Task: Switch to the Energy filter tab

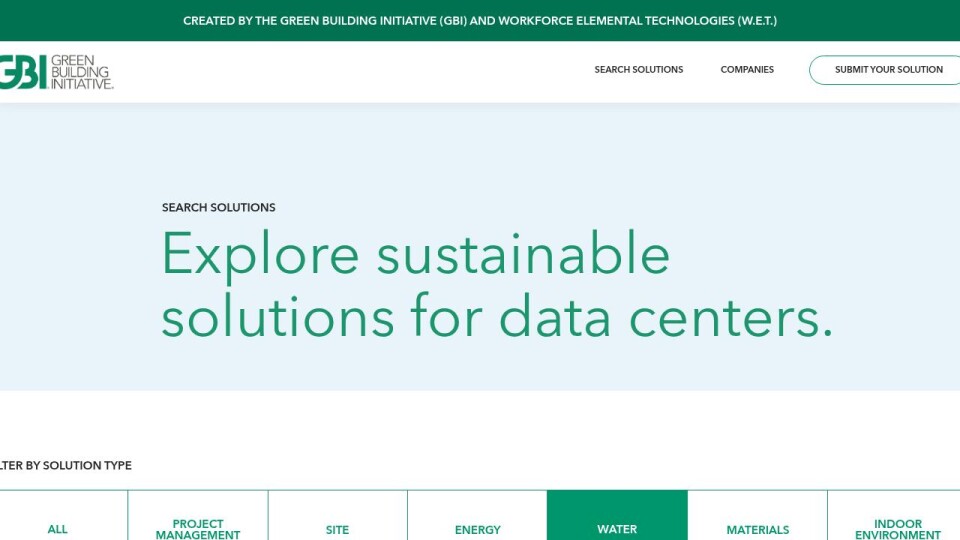Action: coord(477,529)
